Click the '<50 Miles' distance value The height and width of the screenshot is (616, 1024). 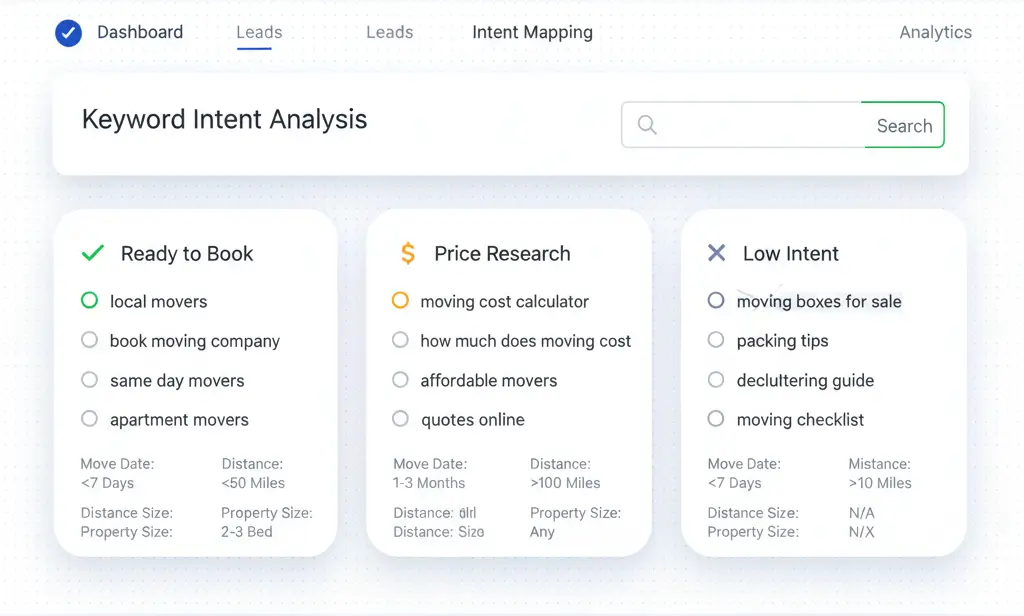[253, 483]
